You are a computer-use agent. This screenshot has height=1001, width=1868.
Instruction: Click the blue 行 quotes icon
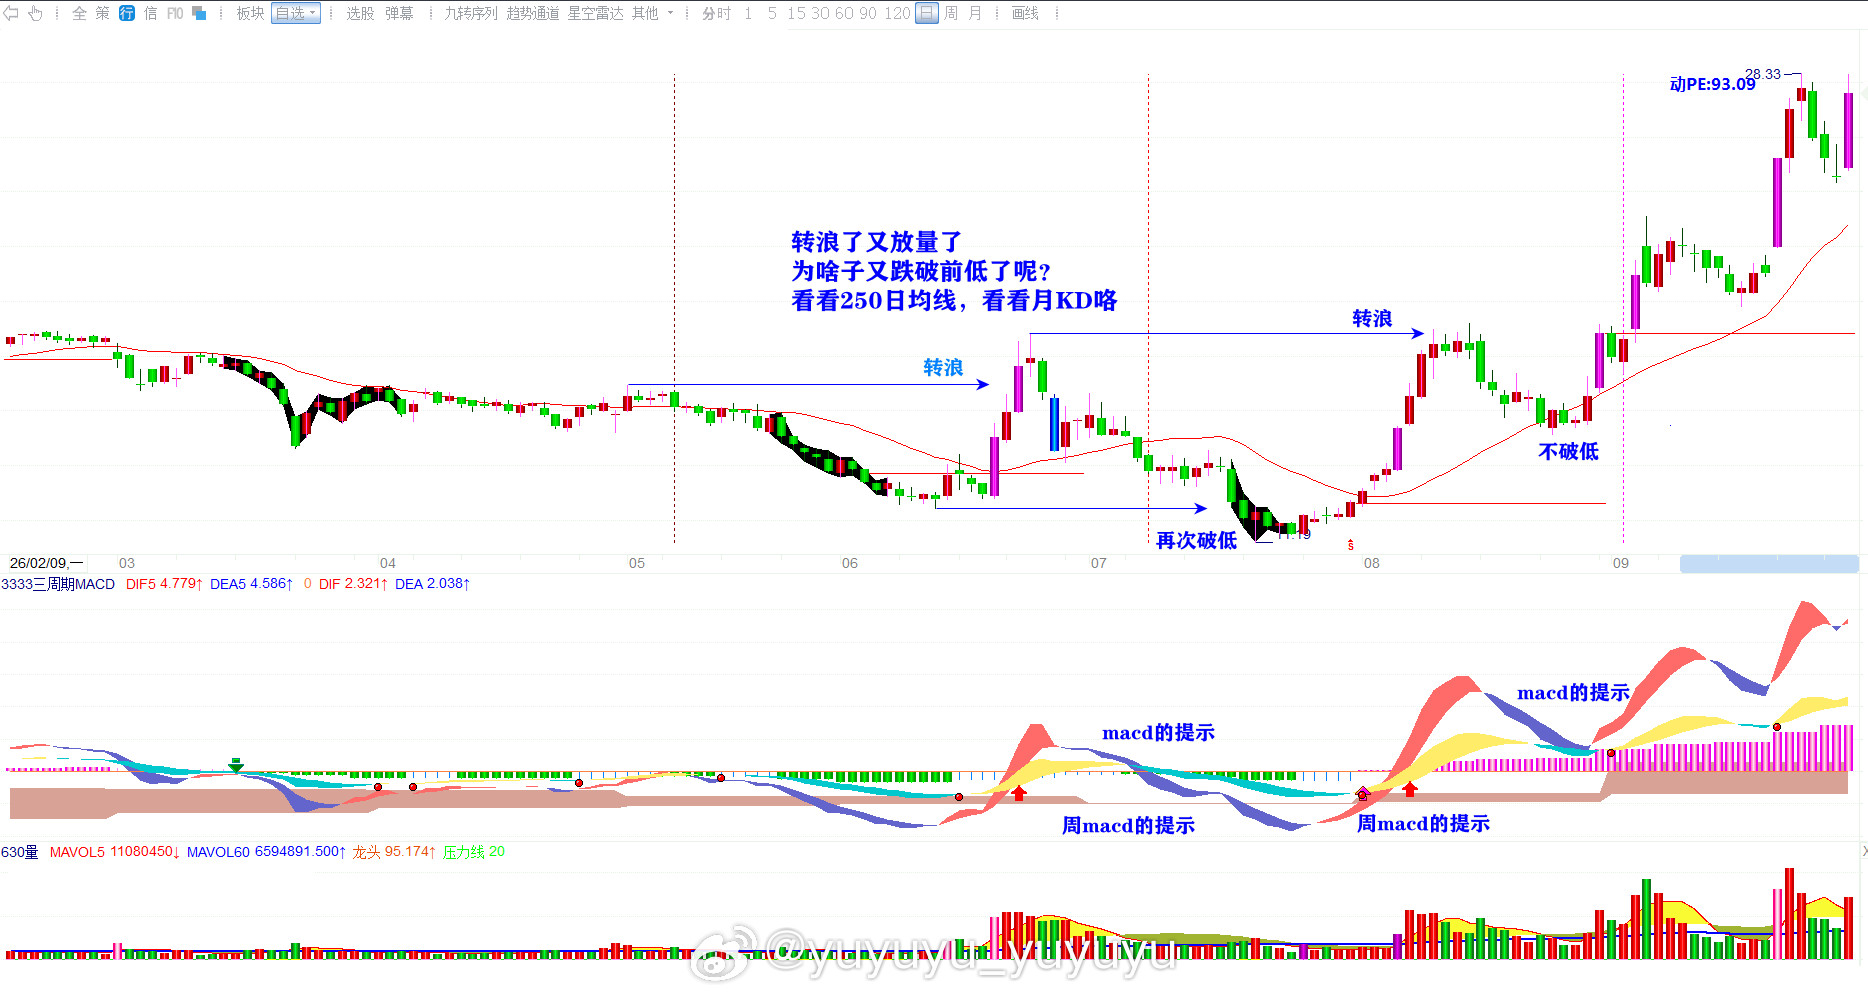coord(127,13)
